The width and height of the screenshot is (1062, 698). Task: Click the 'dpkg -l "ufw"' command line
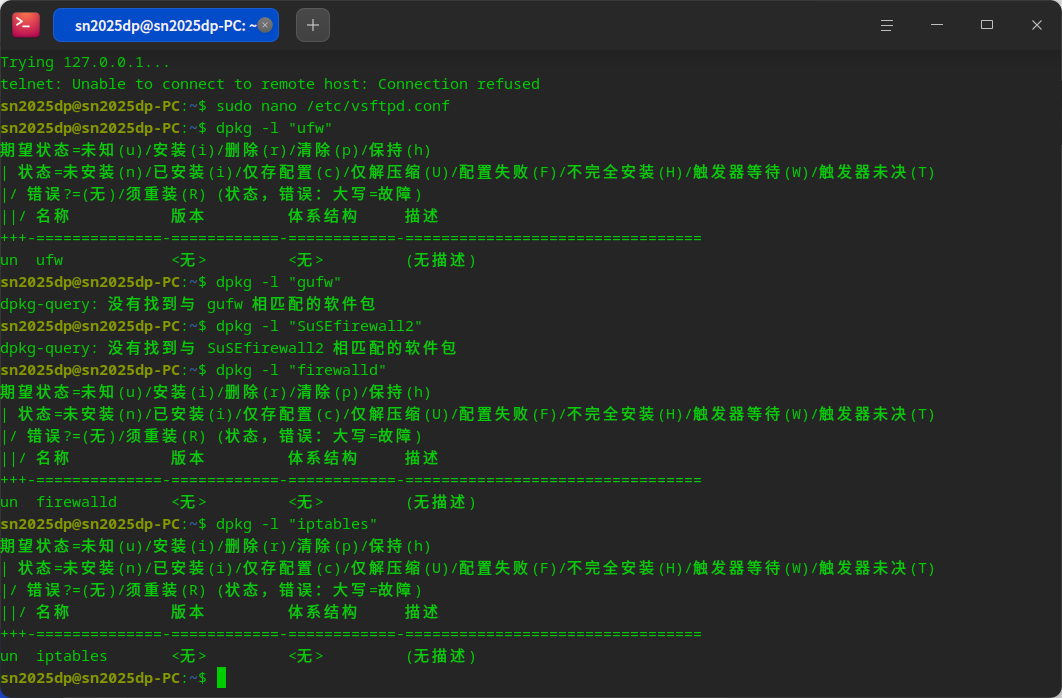click(x=274, y=128)
